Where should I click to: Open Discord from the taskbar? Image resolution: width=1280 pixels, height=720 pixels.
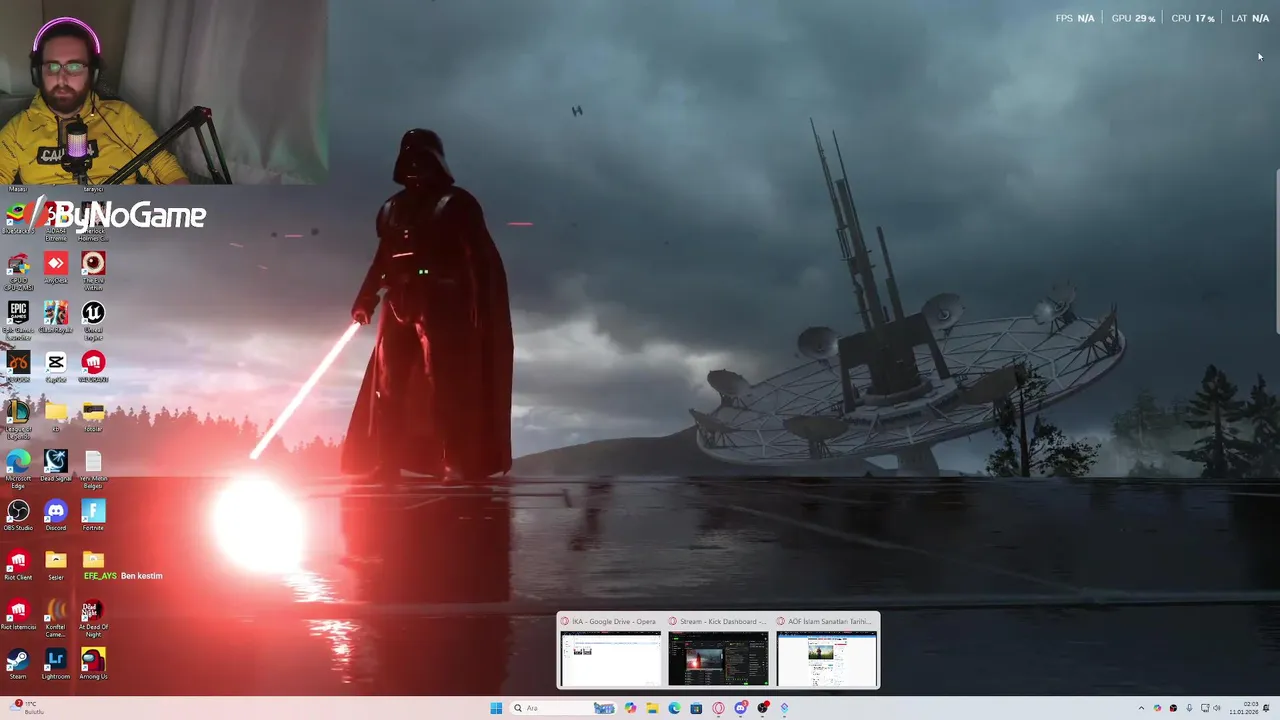tap(740, 708)
